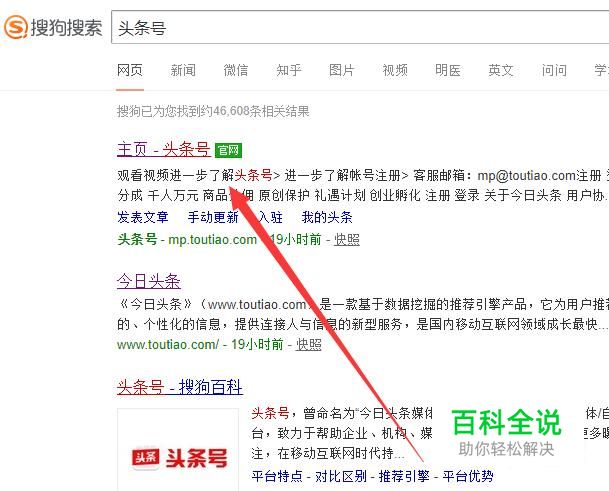
Task: Focus the search box containing 头条号
Action: click(360, 28)
